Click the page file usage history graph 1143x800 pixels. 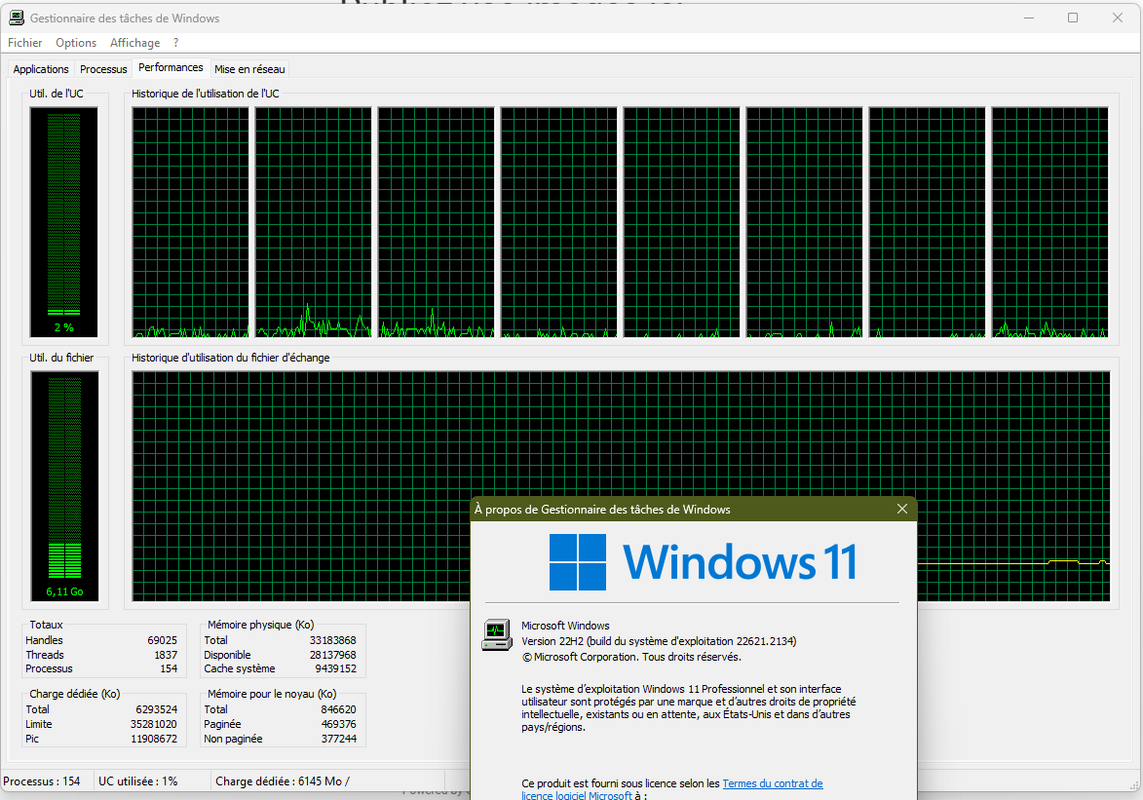point(620,486)
